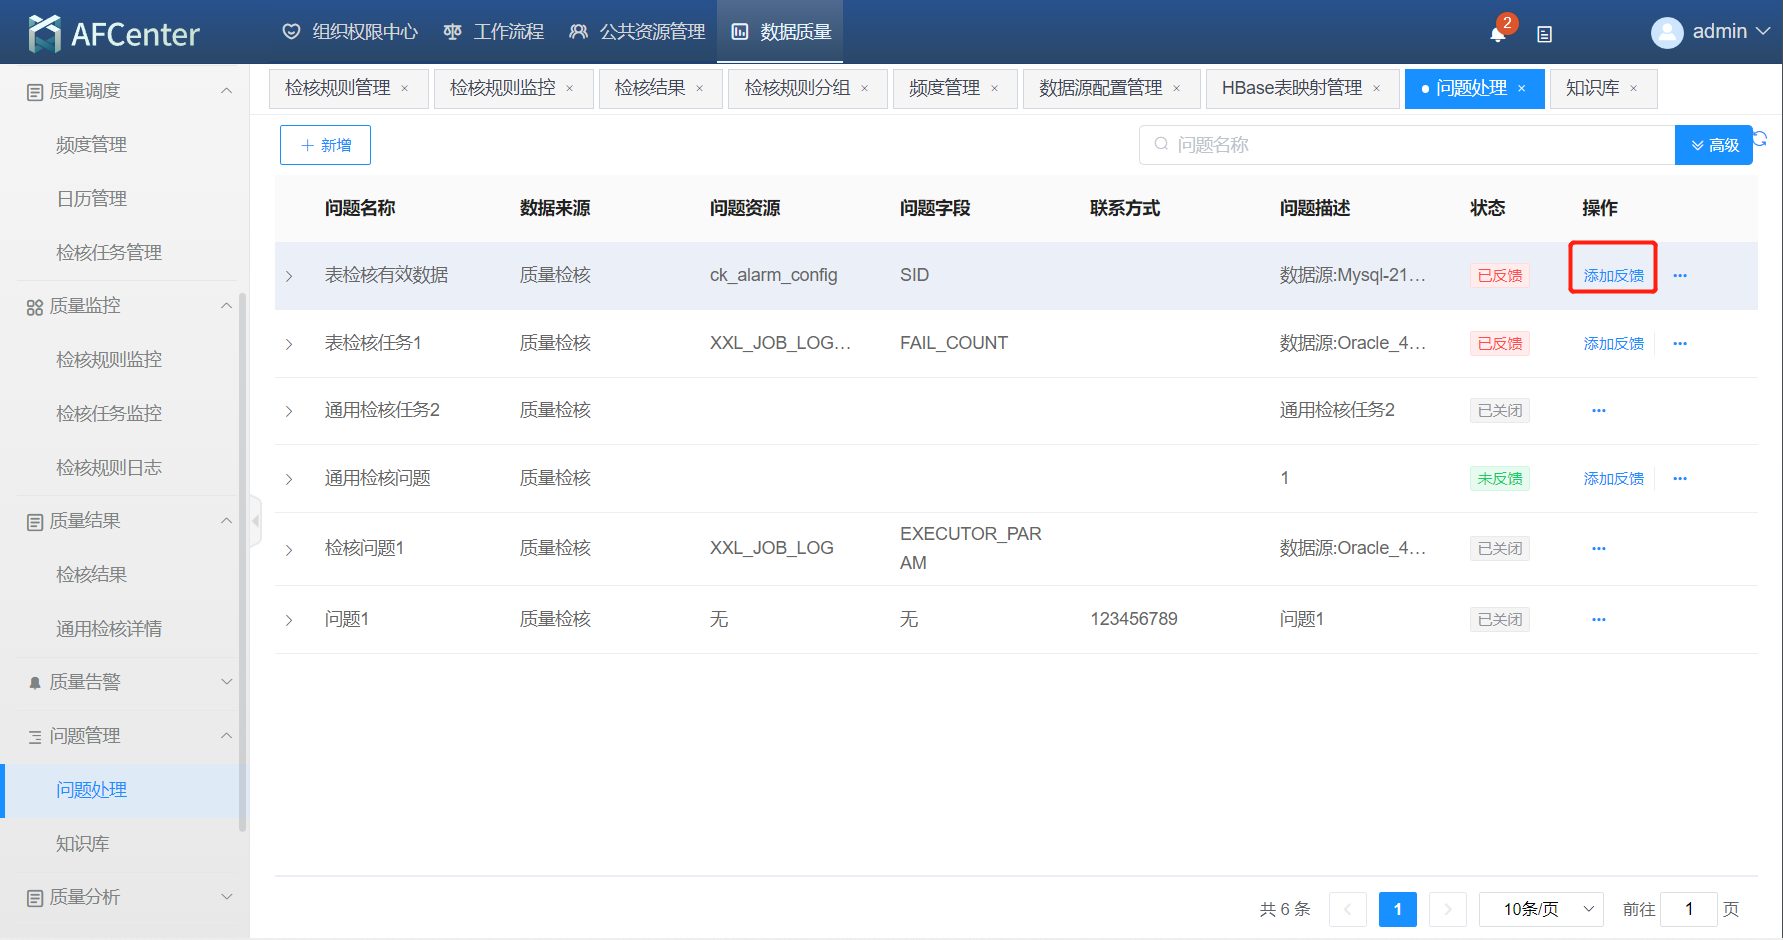Open the notification bell icon
Viewport: 1783px width, 940px height.
1497,34
